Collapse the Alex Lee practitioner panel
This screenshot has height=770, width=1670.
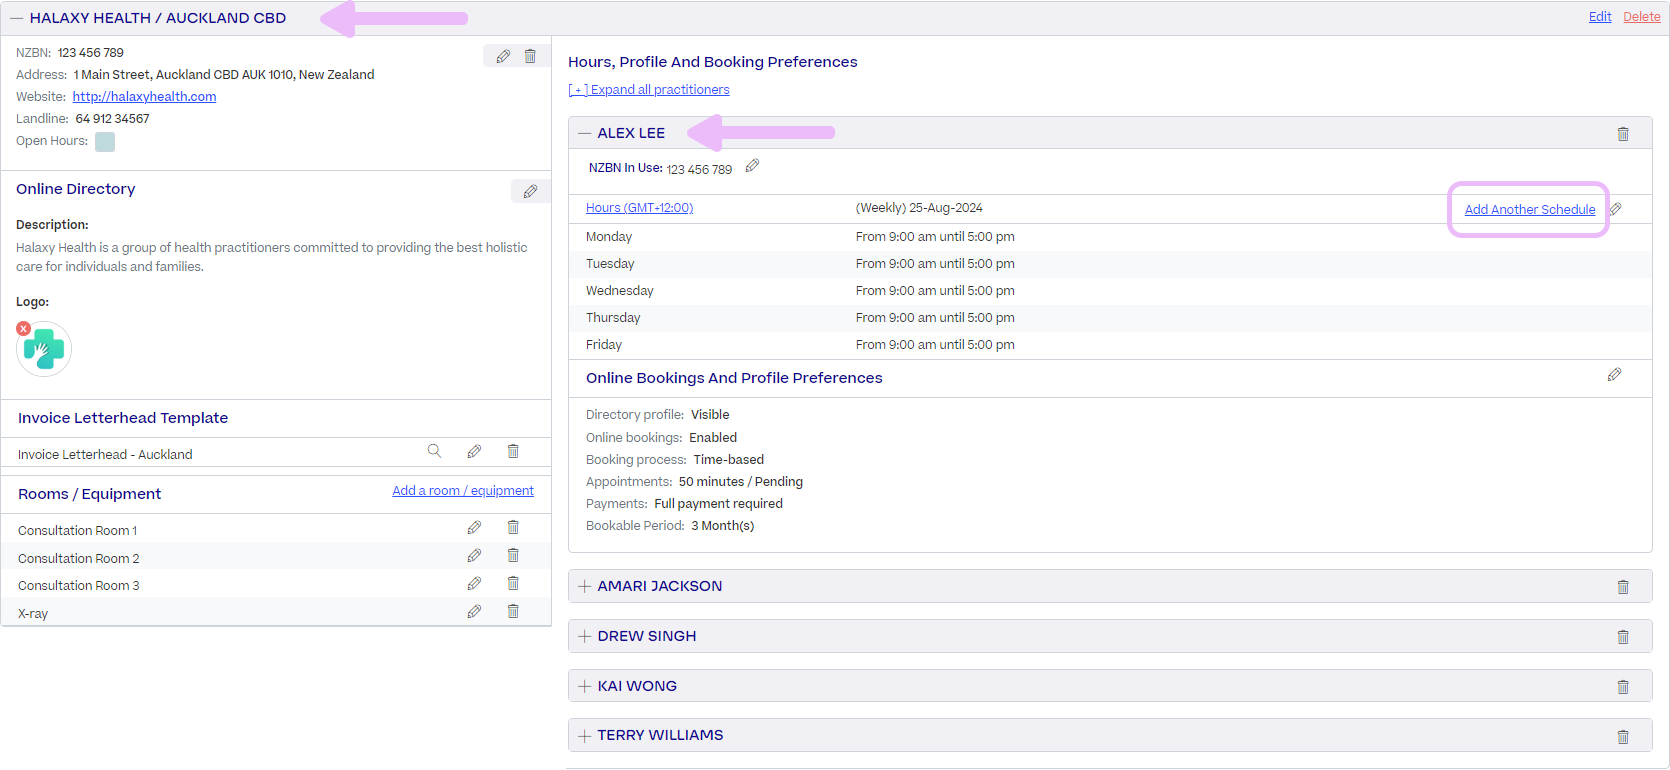tap(585, 133)
